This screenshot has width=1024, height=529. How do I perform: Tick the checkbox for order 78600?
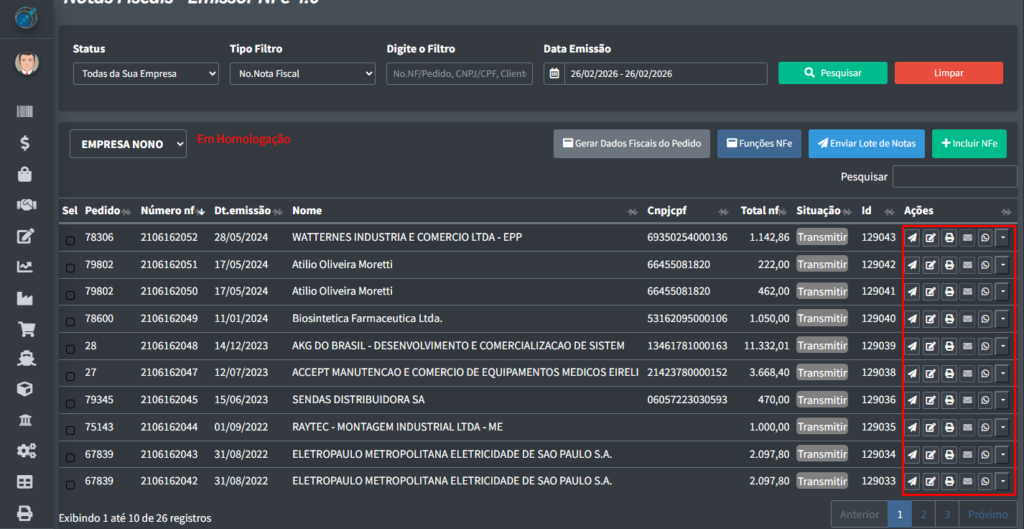coord(70,319)
